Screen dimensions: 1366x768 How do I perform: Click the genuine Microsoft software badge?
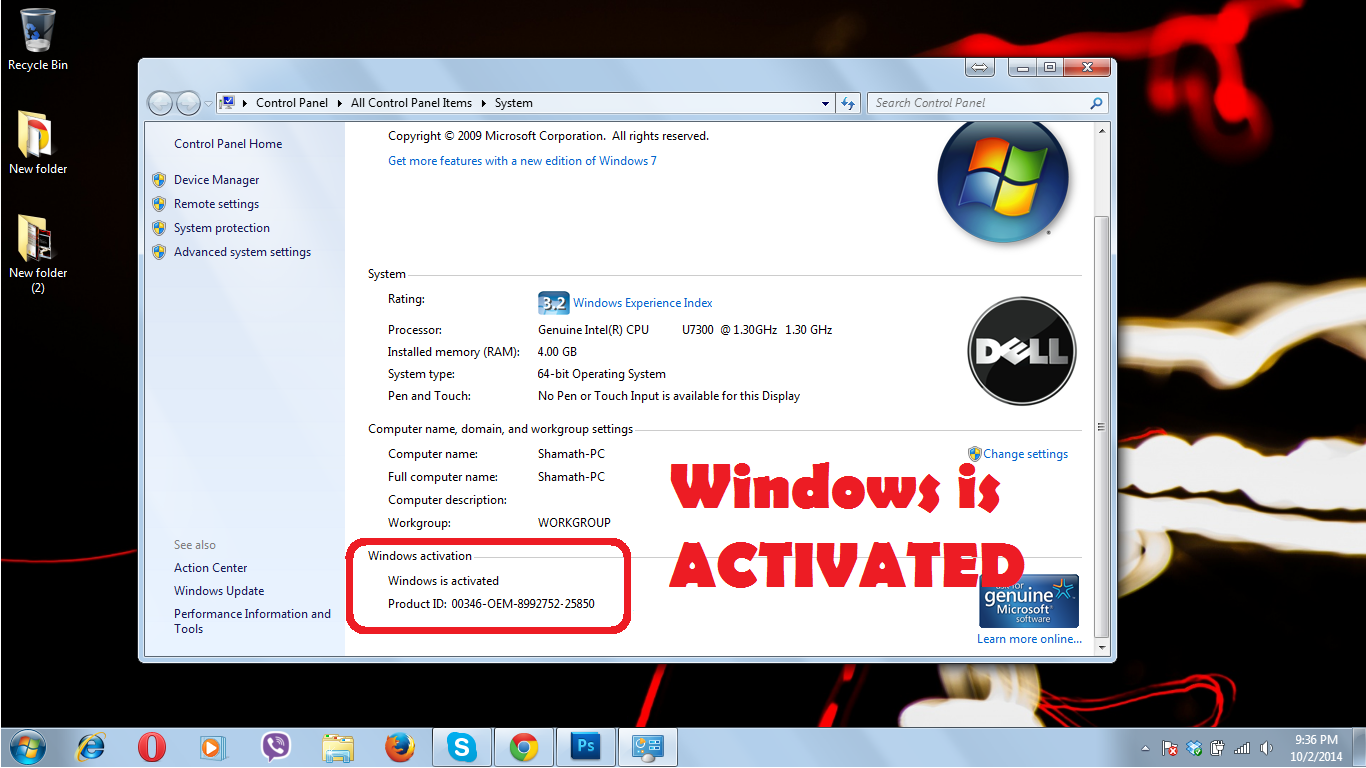[1029, 601]
